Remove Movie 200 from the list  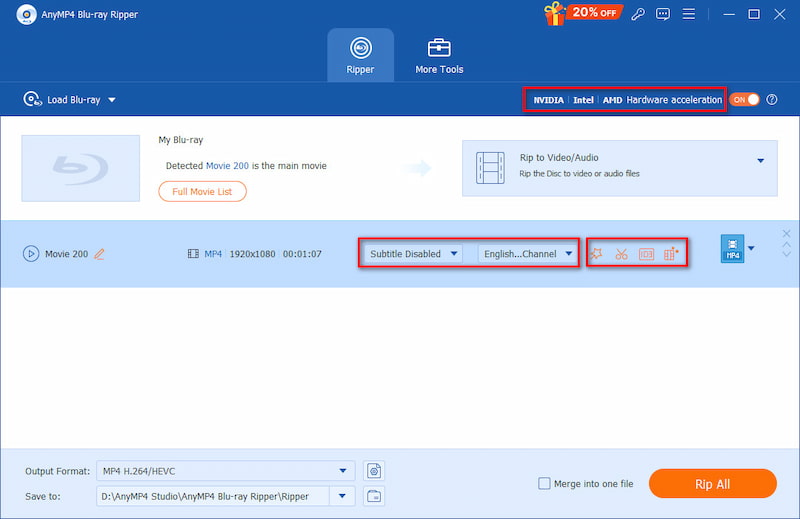[x=786, y=234]
